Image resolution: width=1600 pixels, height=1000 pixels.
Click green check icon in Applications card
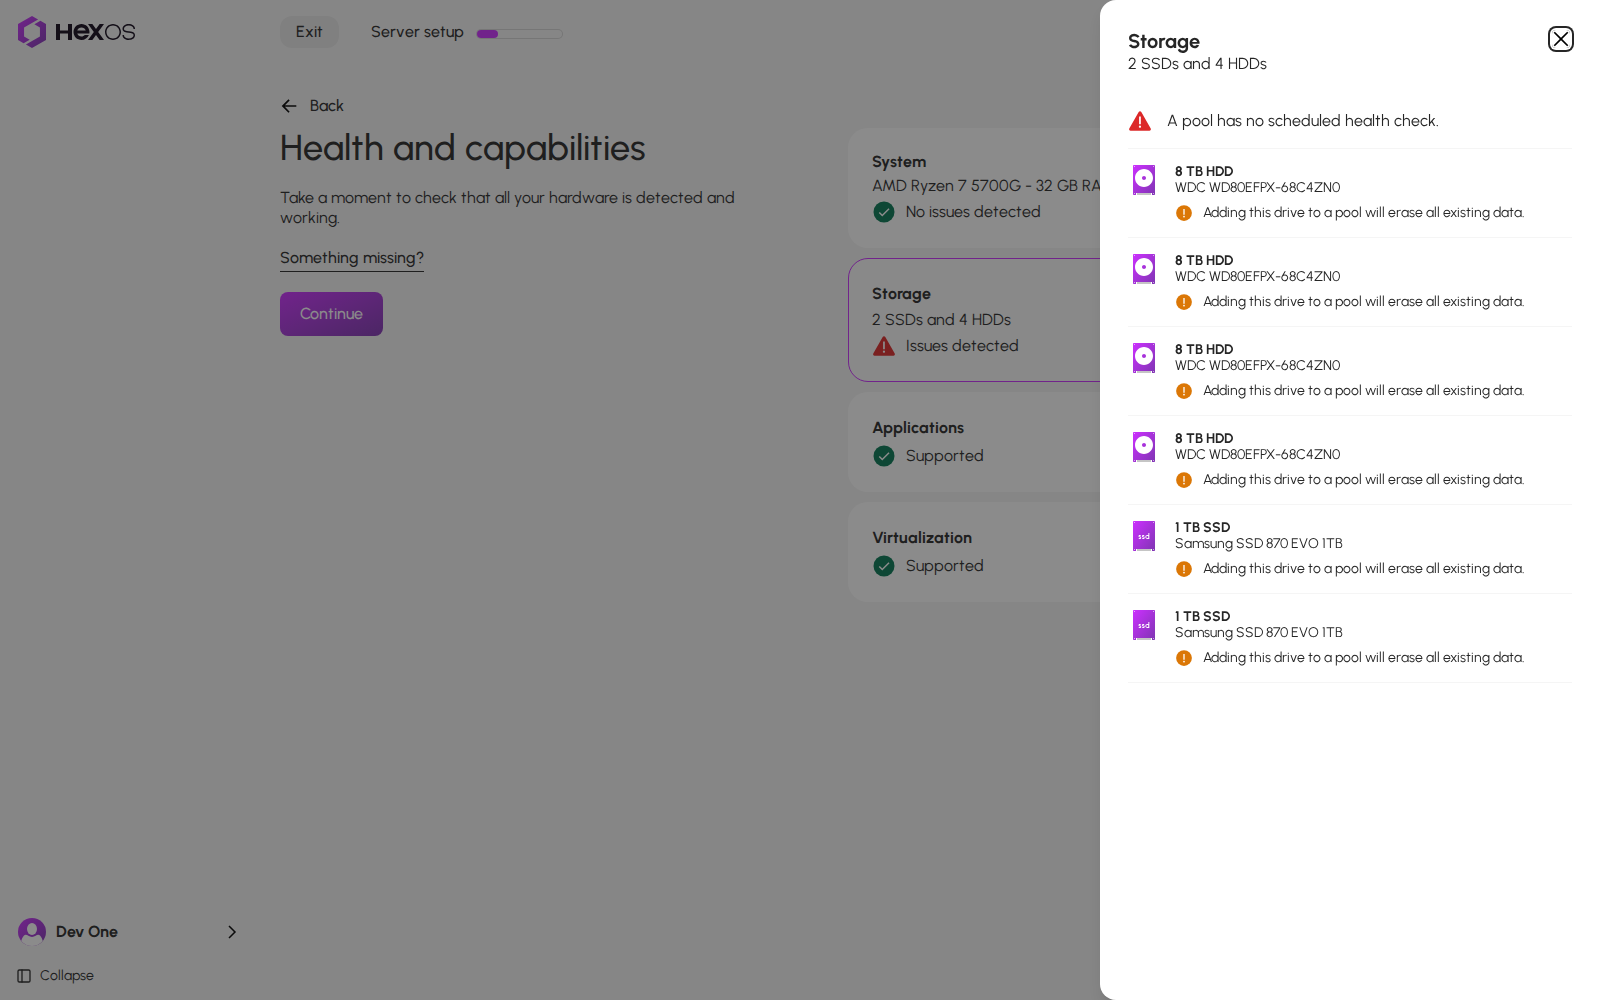pyautogui.click(x=884, y=456)
